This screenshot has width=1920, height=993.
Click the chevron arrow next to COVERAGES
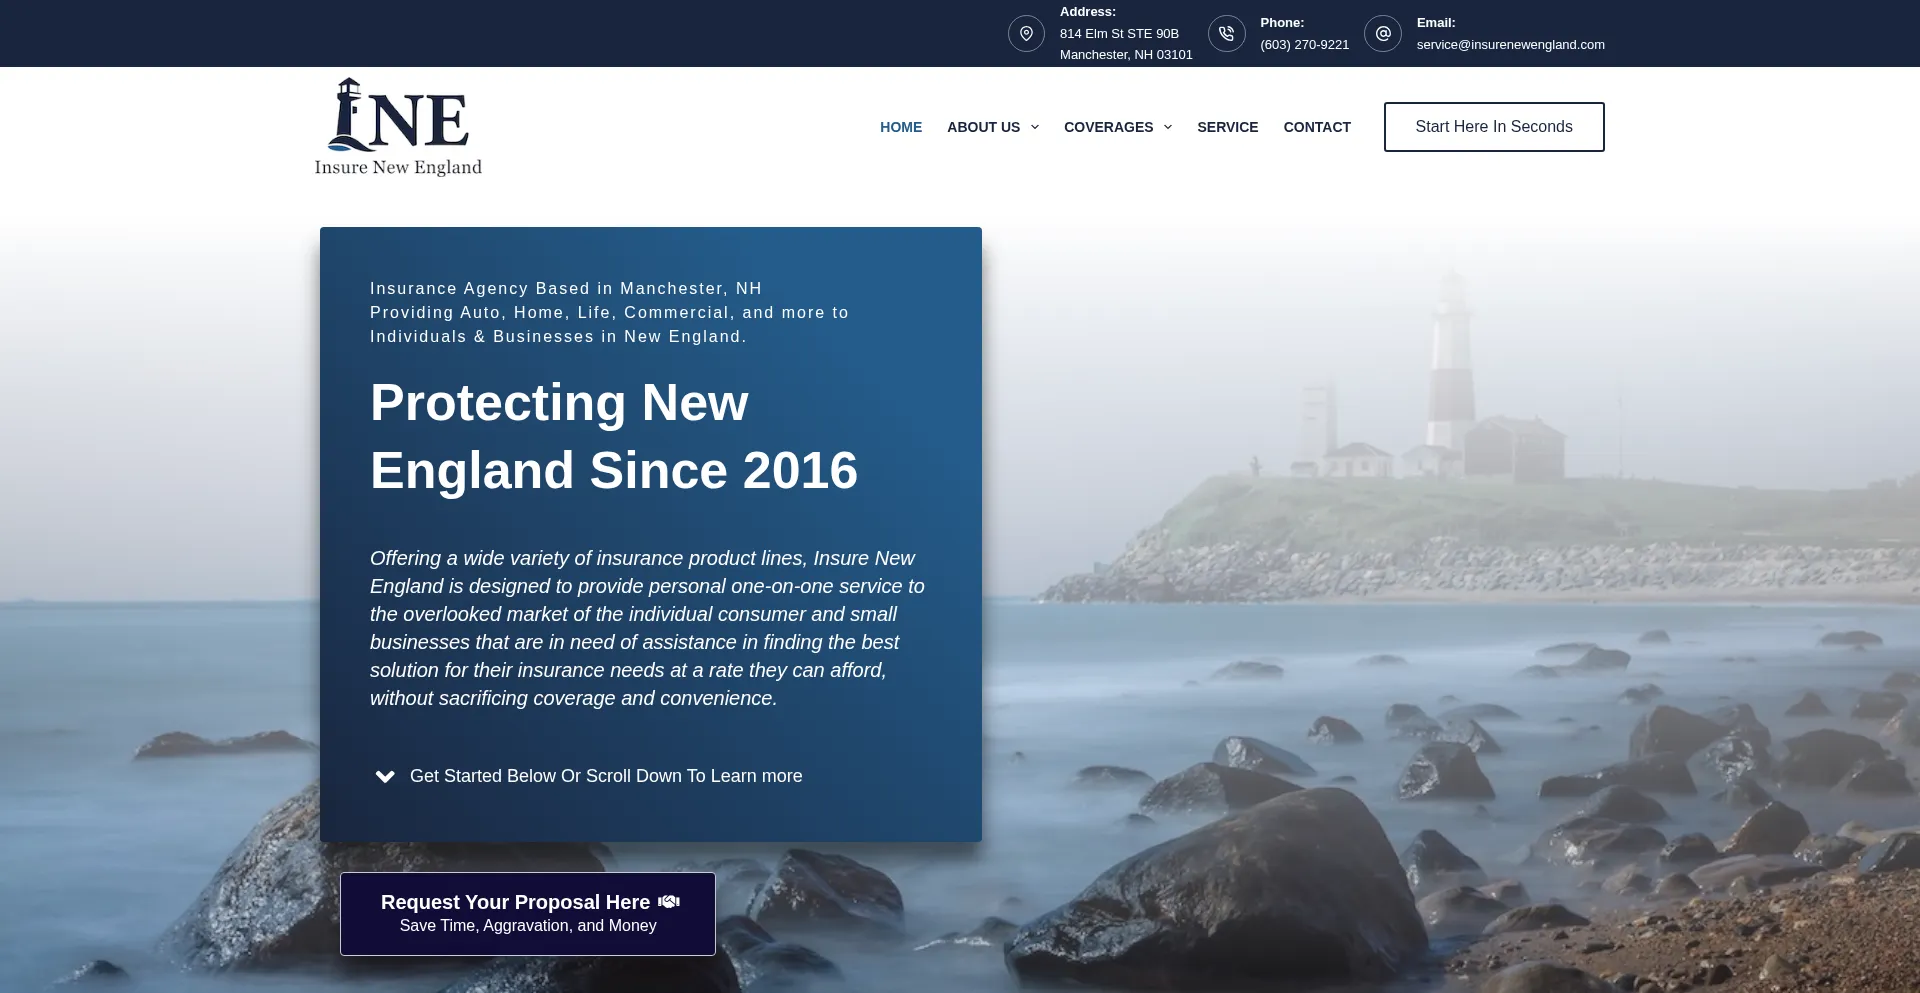[x=1167, y=127]
